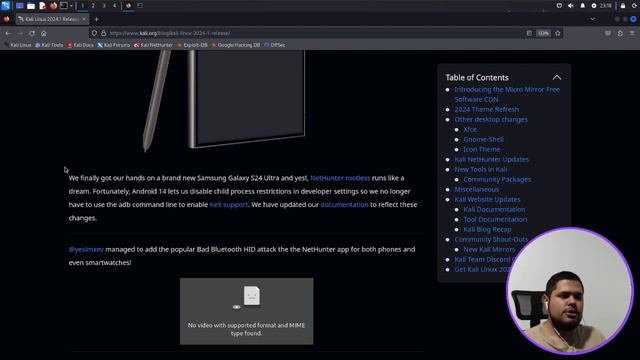The height and width of the screenshot is (360, 640).
Task: Open the documentation link in paragraph
Action: click(344, 205)
